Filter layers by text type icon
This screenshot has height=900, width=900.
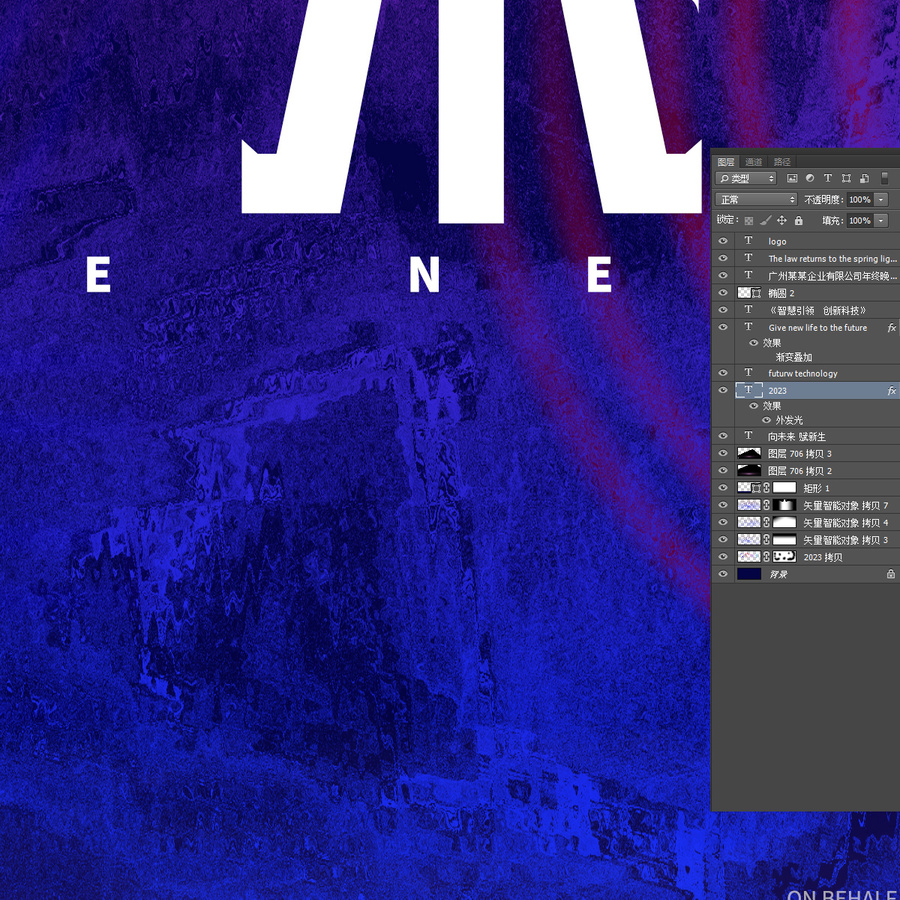tap(828, 179)
